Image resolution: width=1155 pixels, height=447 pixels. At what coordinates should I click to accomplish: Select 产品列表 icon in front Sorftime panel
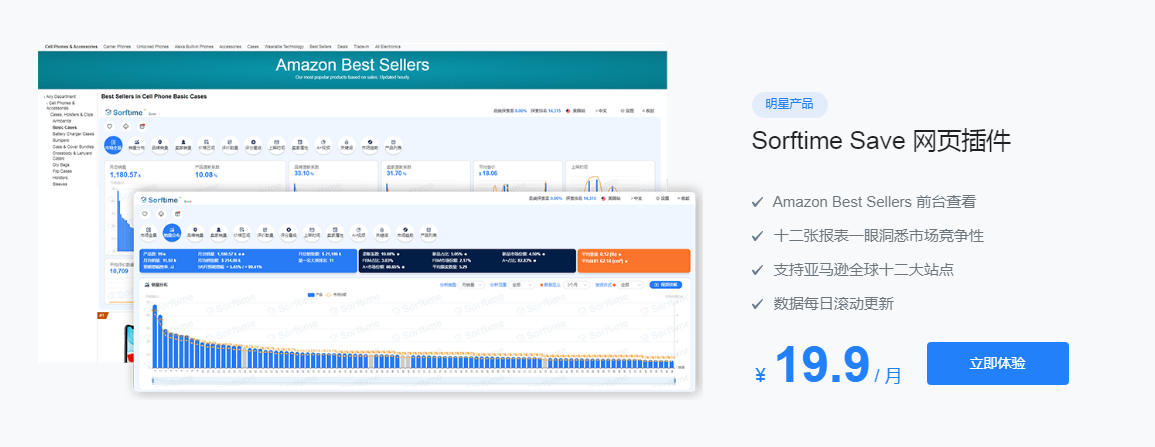(x=429, y=233)
